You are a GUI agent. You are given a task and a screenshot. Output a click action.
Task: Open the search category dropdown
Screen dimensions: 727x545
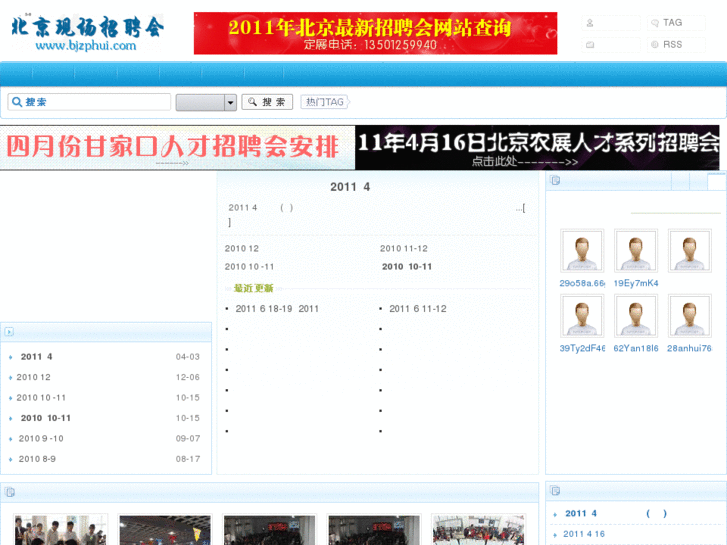click(x=206, y=102)
